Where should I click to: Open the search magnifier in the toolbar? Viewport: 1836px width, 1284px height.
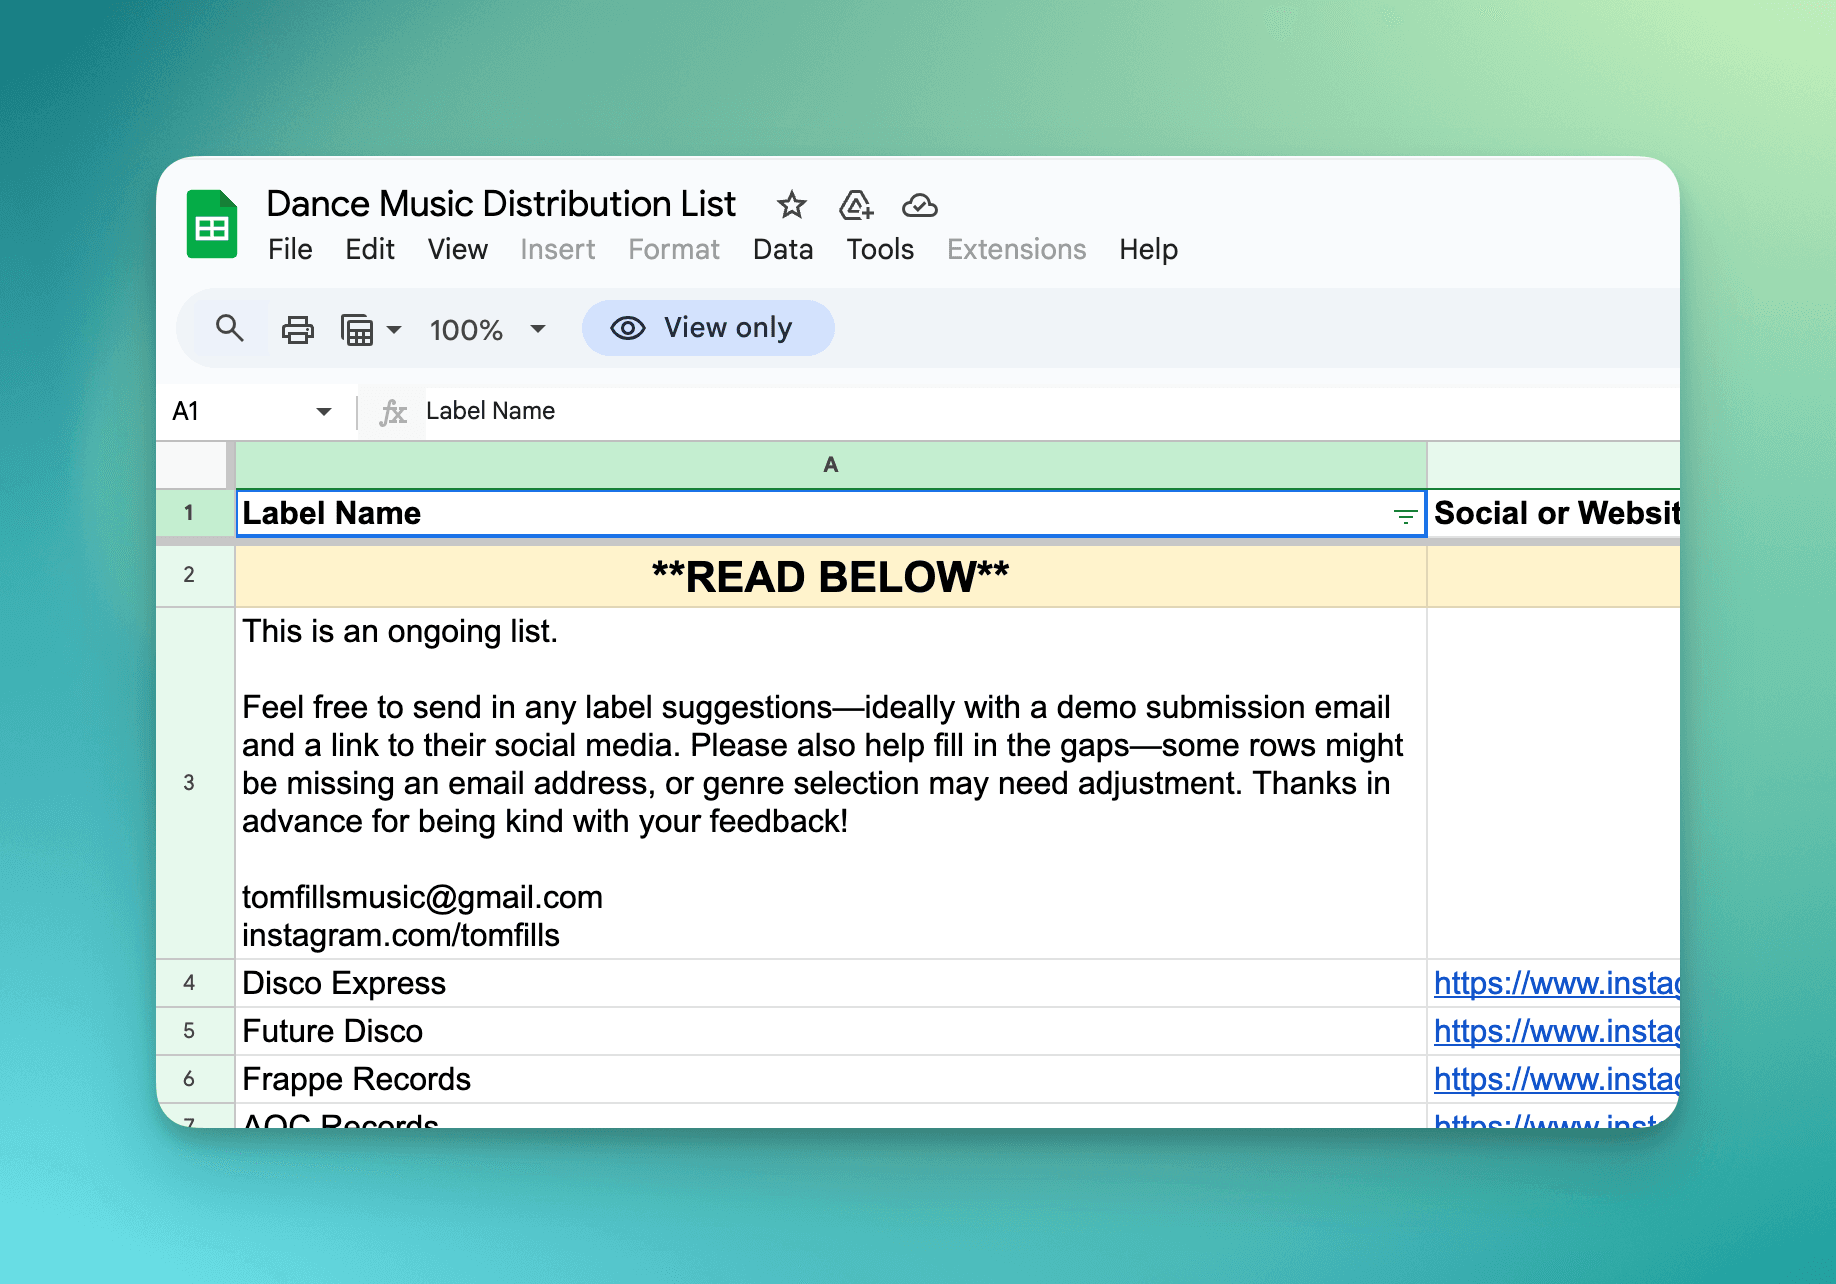pos(230,328)
